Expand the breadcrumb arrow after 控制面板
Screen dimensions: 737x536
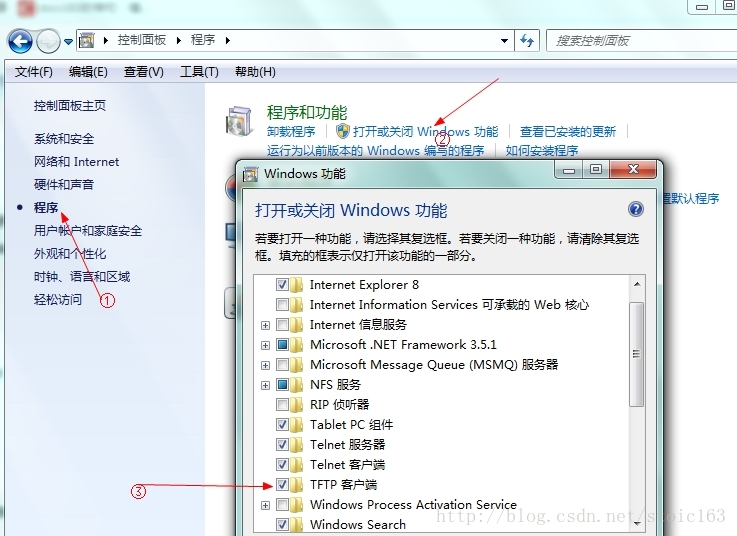[x=178, y=40]
